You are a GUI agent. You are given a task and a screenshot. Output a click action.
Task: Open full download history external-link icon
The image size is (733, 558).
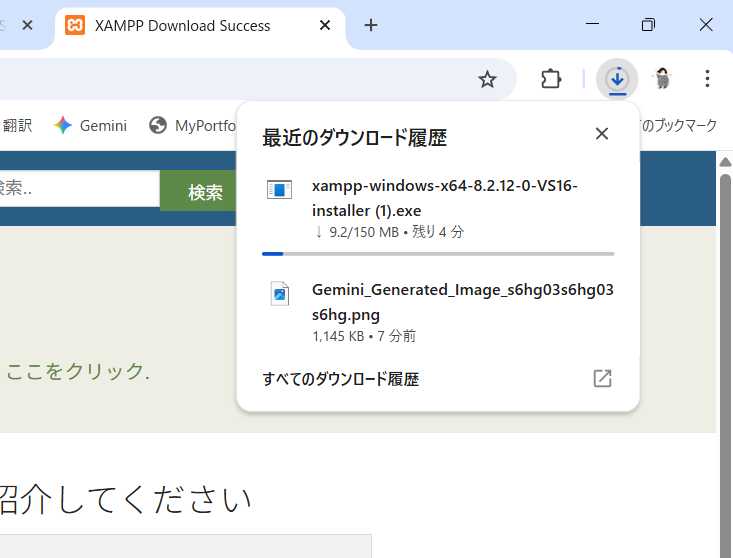coord(602,378)
